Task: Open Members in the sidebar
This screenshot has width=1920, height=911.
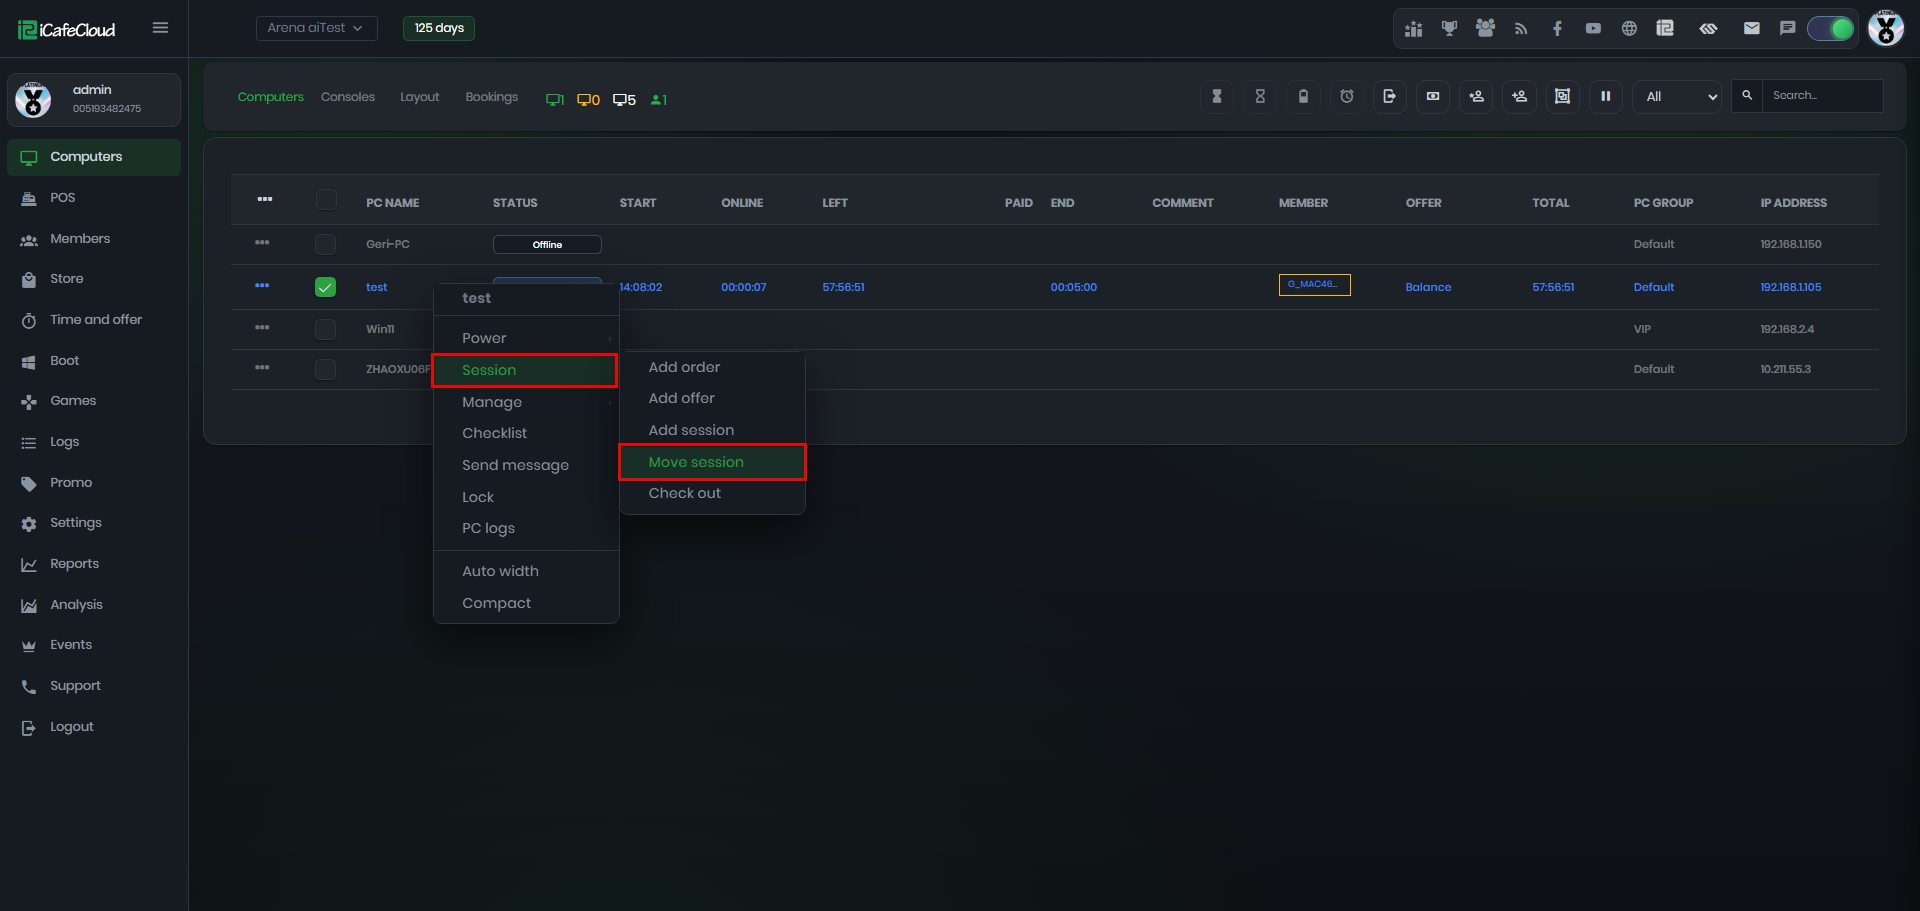Action: (94, 239)
